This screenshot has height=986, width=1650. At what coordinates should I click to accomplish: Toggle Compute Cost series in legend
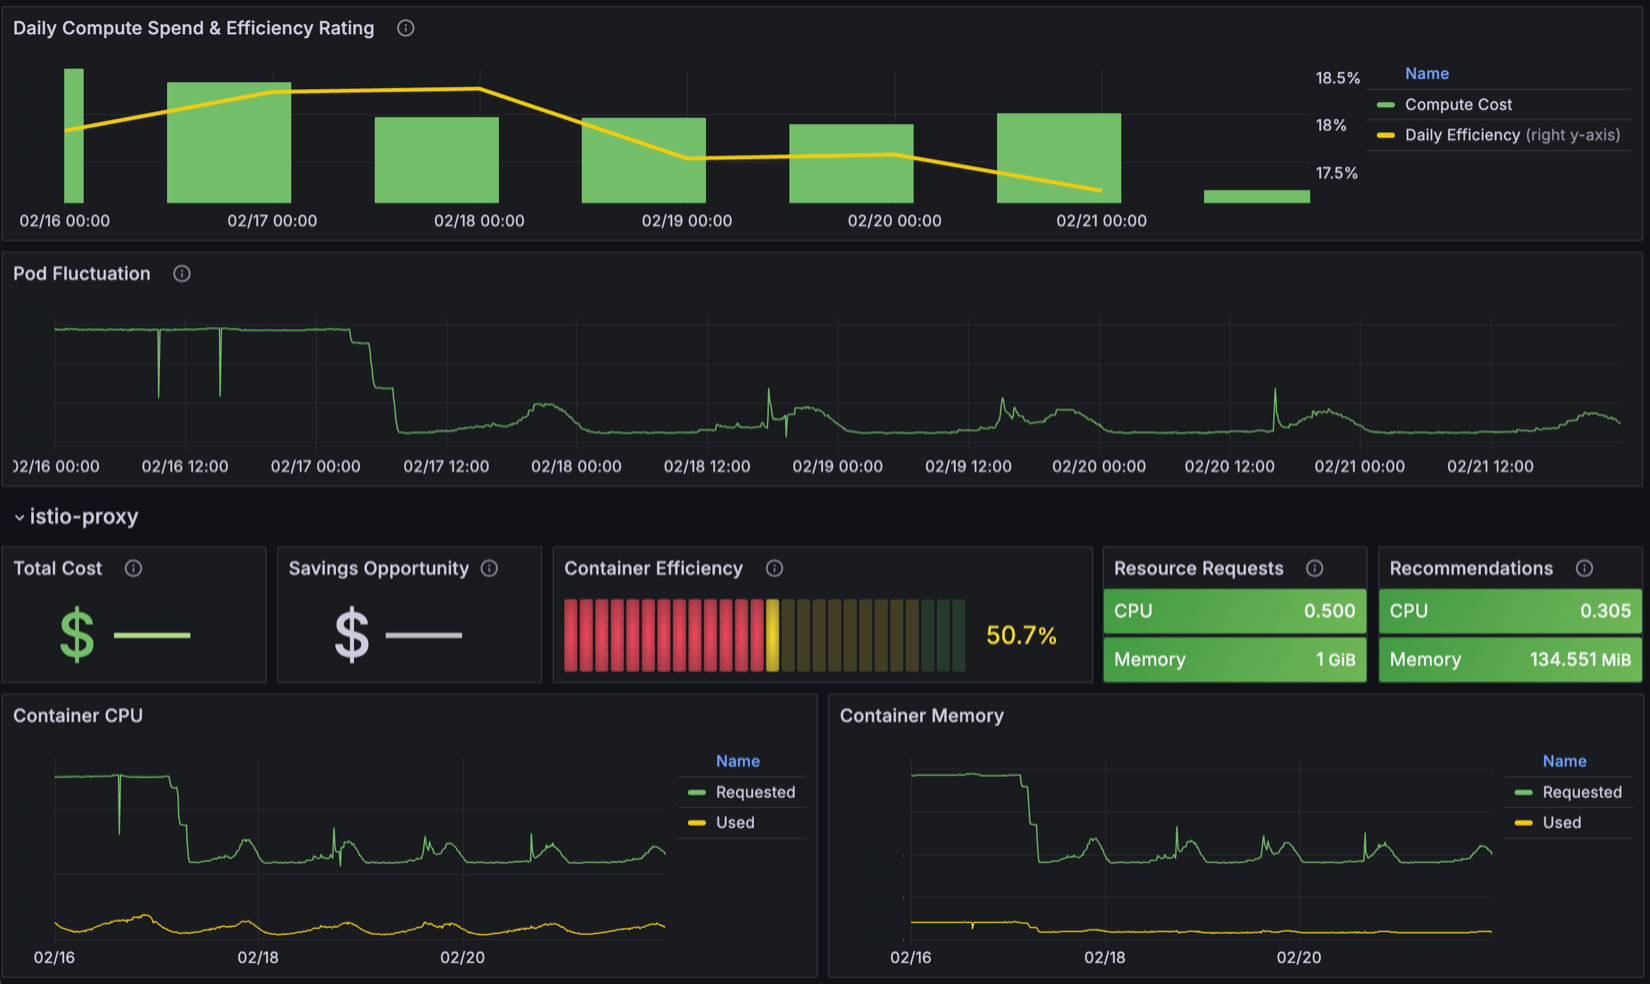[1458, 105]
